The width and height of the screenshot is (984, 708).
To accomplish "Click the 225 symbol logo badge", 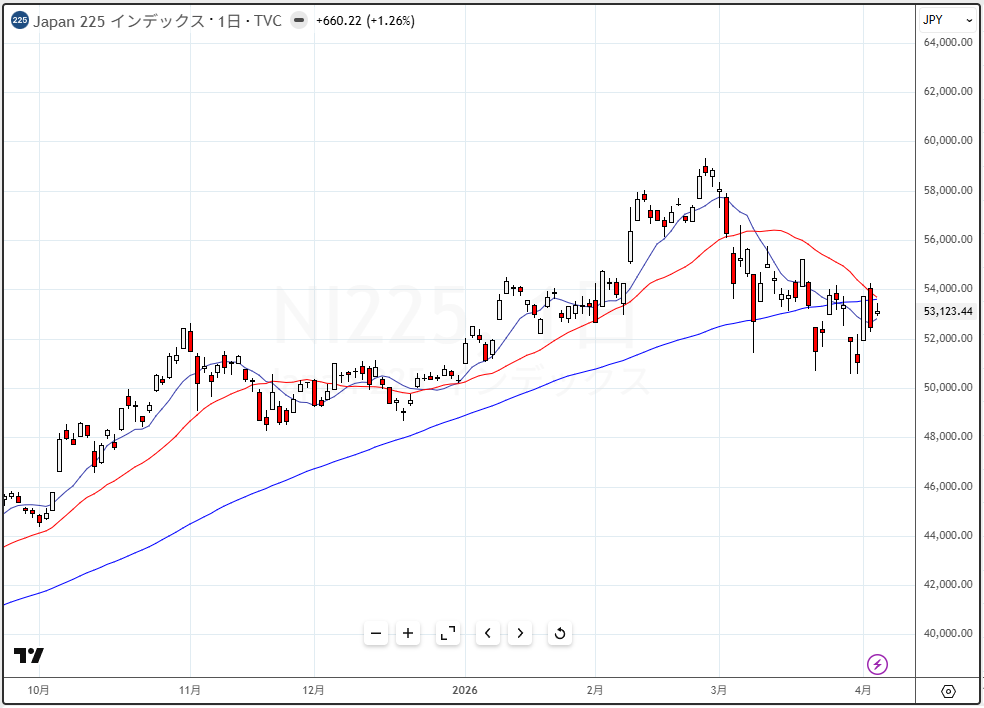I will [20, 21].
